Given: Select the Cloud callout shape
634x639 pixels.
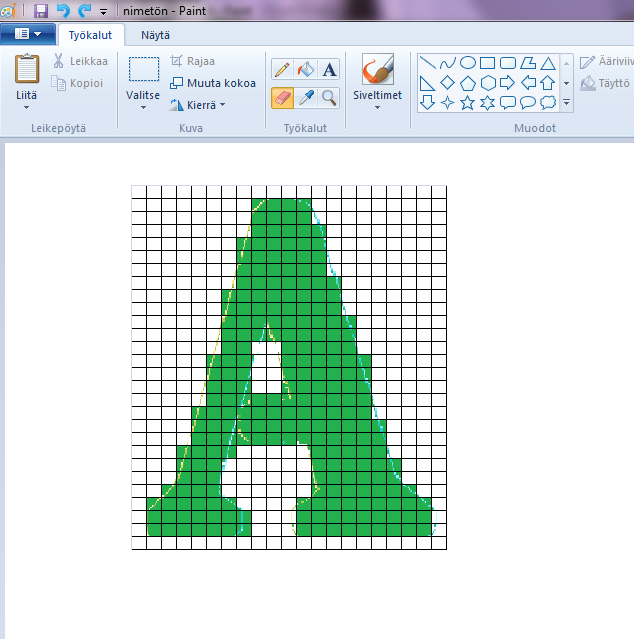Looking at the screenshot, I should pos(548,102).
